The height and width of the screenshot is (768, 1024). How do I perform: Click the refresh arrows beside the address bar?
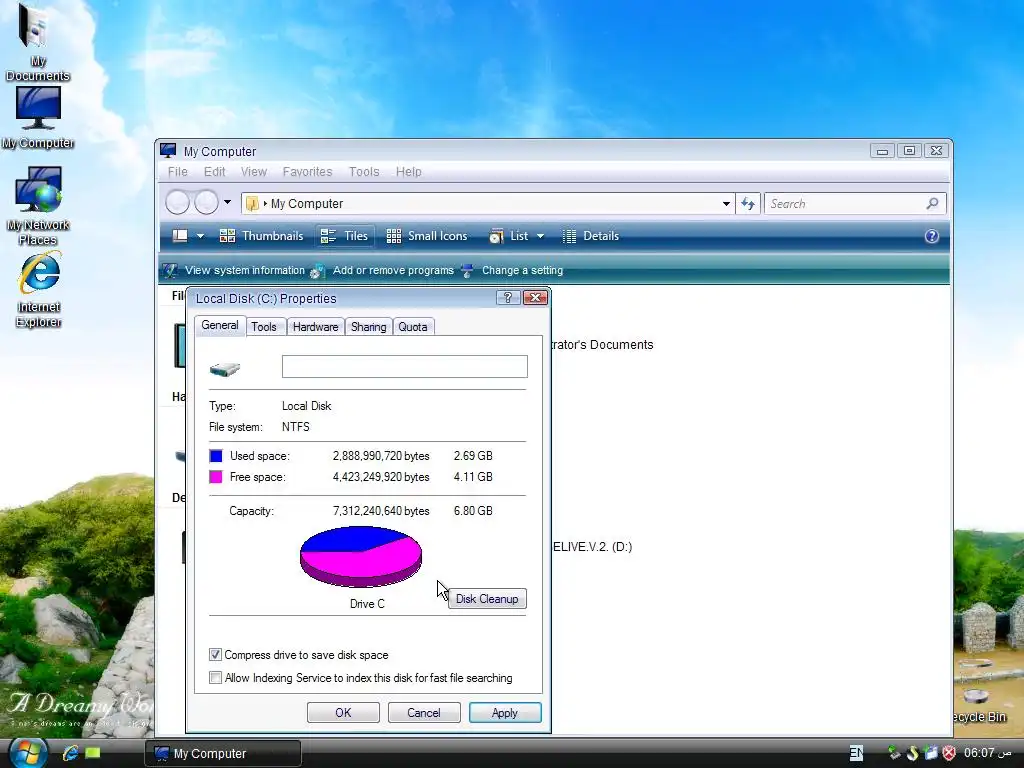[x=748, y=204]
